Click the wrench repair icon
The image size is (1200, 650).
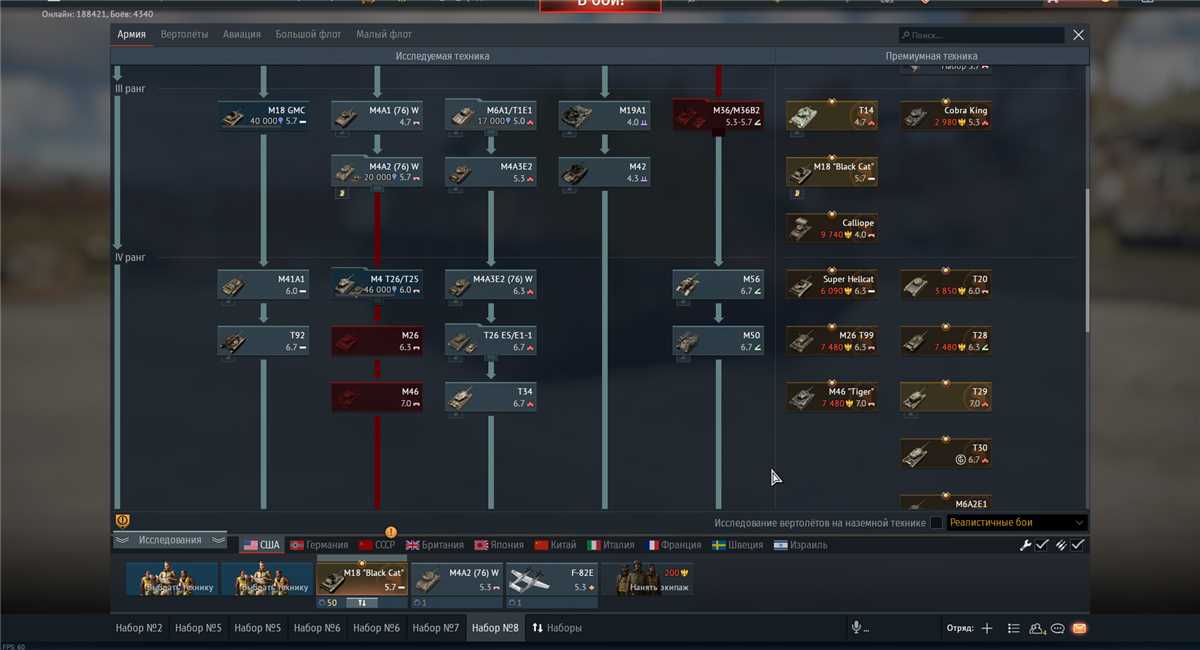(x=1025, y=545)
